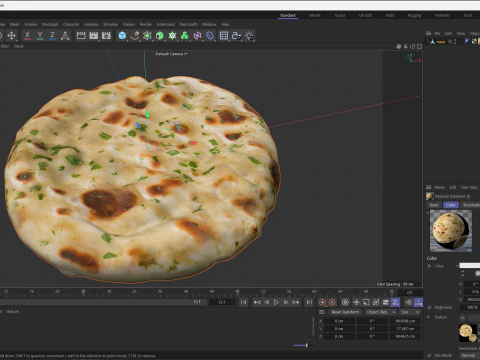
Task: Click the purple Deformer bend icon
Action: click(210, 35)
